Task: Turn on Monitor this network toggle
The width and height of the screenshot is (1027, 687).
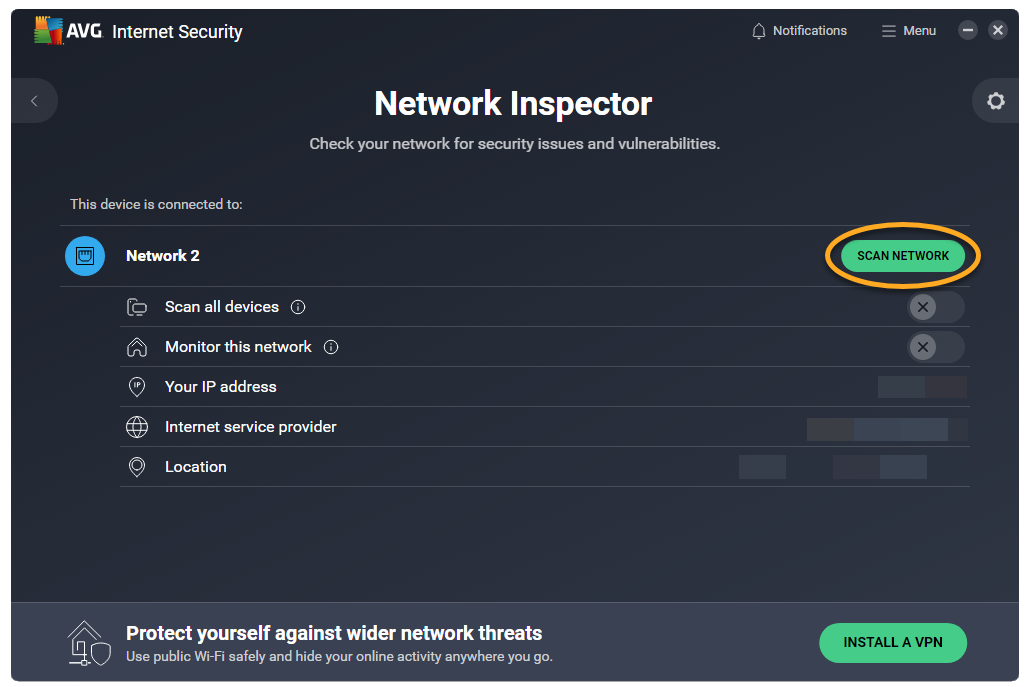Action: pyautogui.click(x=935, y=347)
